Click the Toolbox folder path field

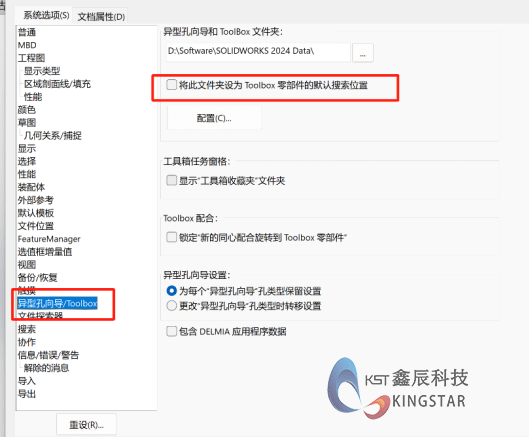tap(258, 52)
